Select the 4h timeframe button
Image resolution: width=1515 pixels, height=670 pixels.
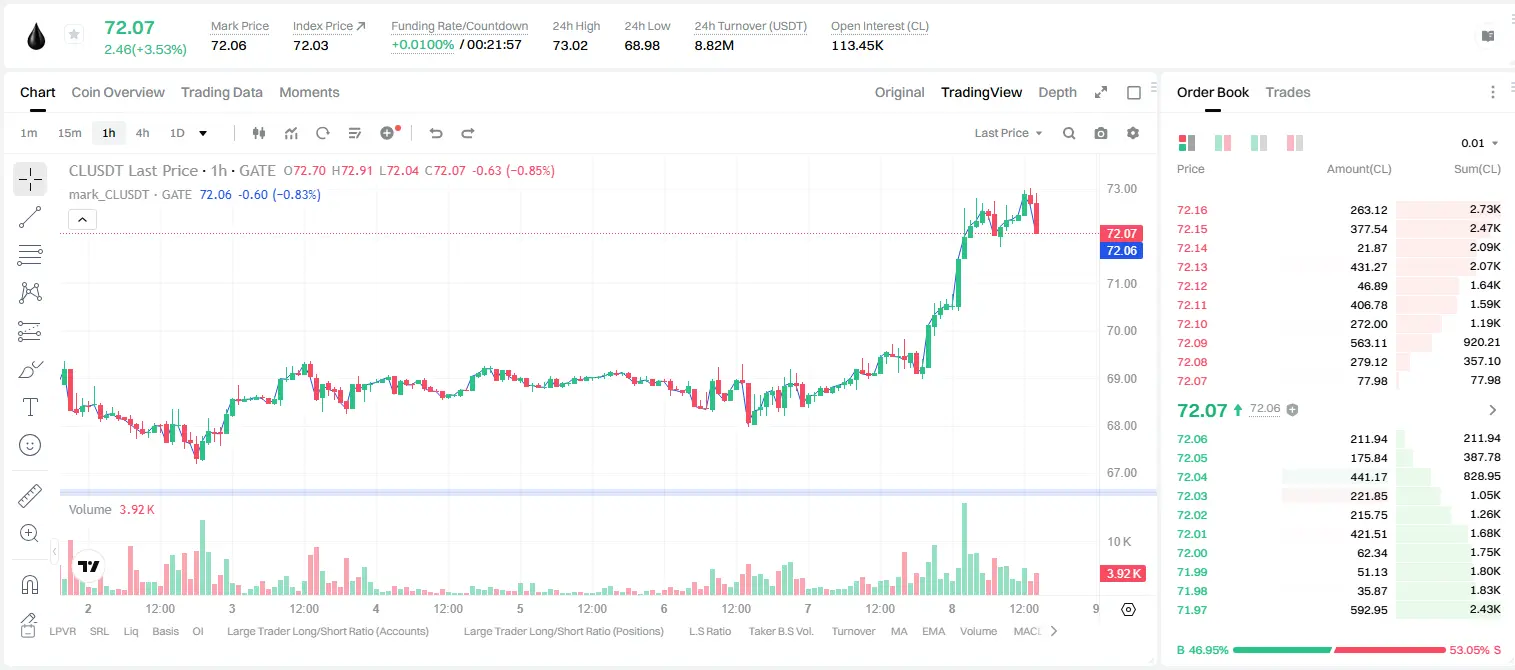point(143,133)
